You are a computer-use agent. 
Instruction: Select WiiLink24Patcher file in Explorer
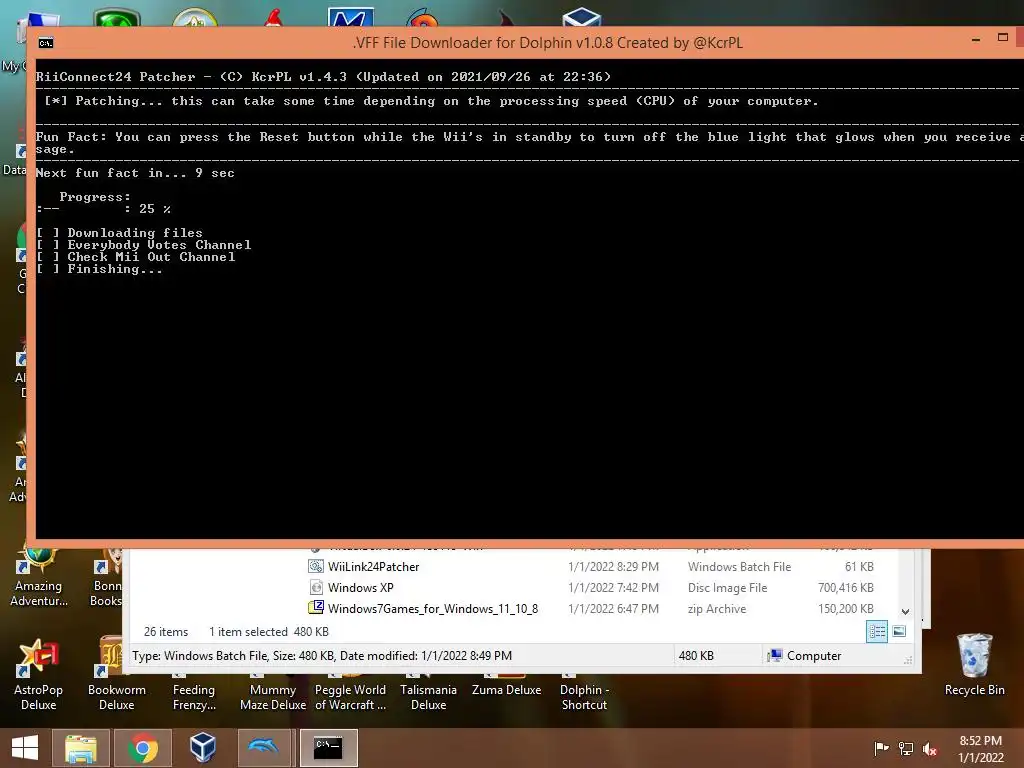click(374, 567)
